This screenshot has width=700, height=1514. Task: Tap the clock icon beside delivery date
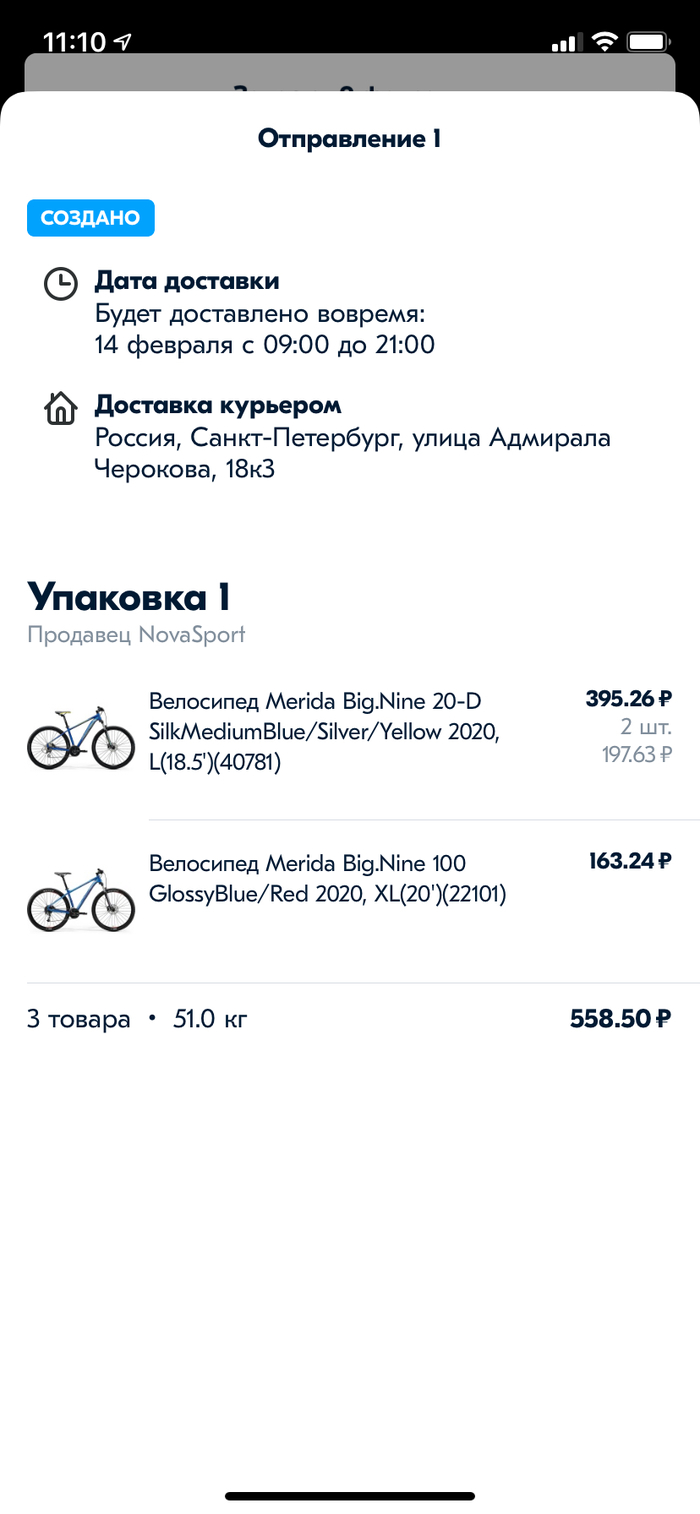click(x=61, y=283)
